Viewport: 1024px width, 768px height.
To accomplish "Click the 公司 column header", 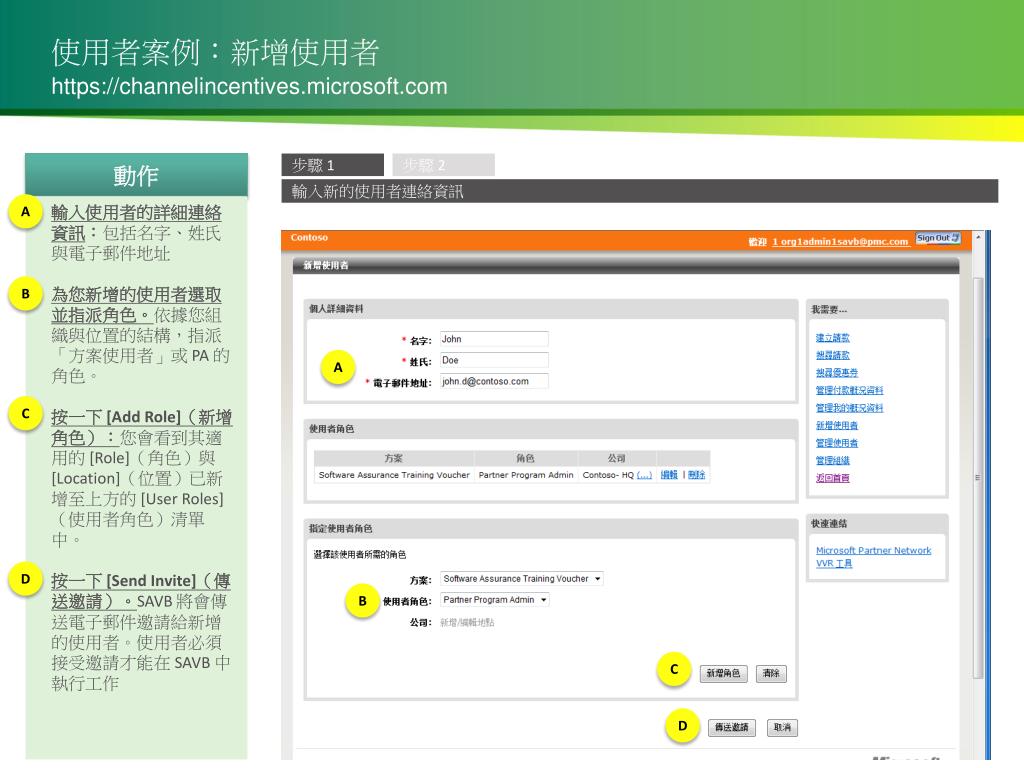I will (x=616, y=458).
